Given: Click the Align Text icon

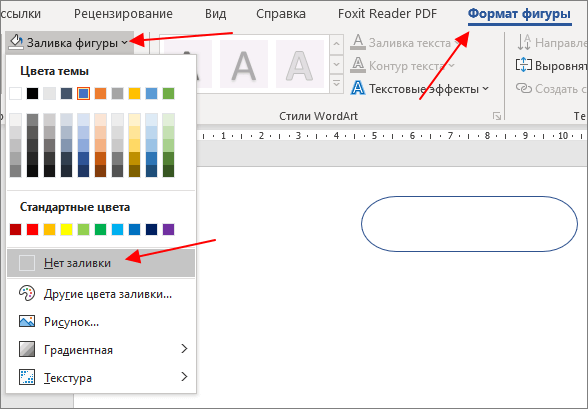Looking at the screenshot, I should click(x=524, y=65).
